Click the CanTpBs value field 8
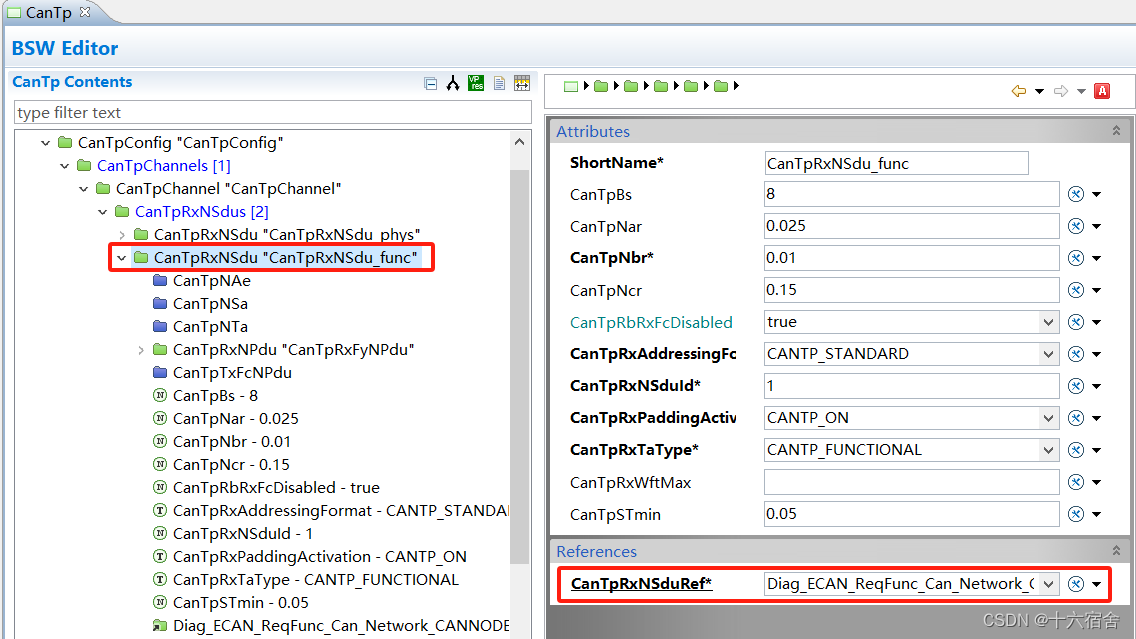The width and height of the screenshot is (1136, 639). 911,194
